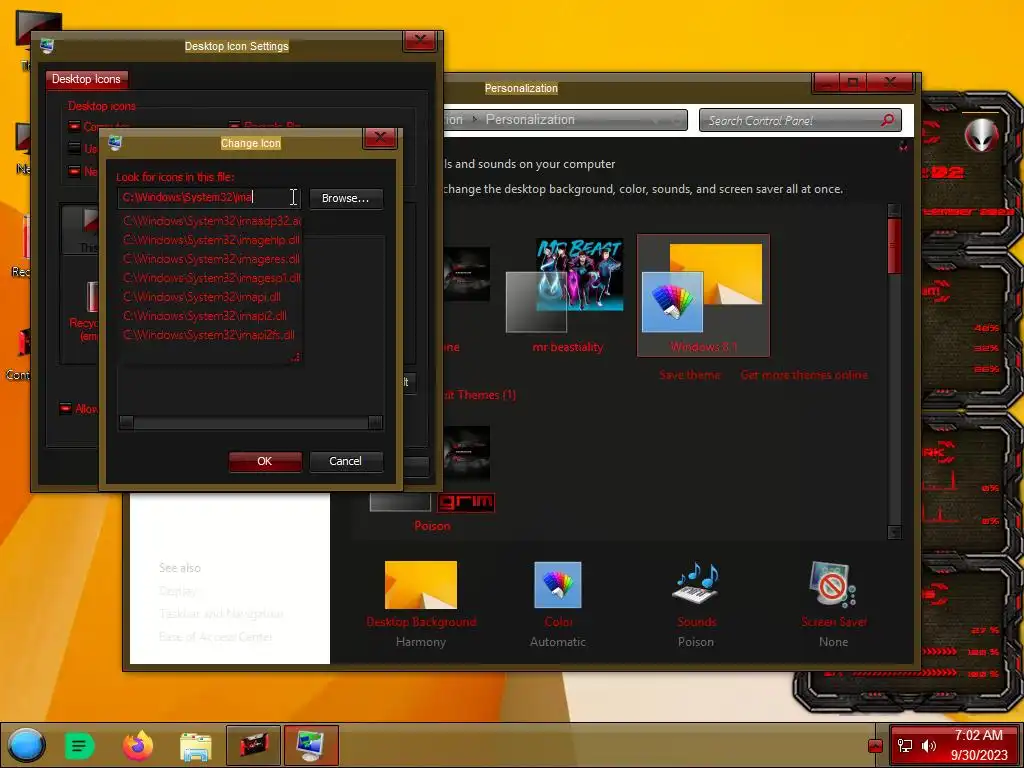Select suggestion ending in imasdp32

pos(212,221)
